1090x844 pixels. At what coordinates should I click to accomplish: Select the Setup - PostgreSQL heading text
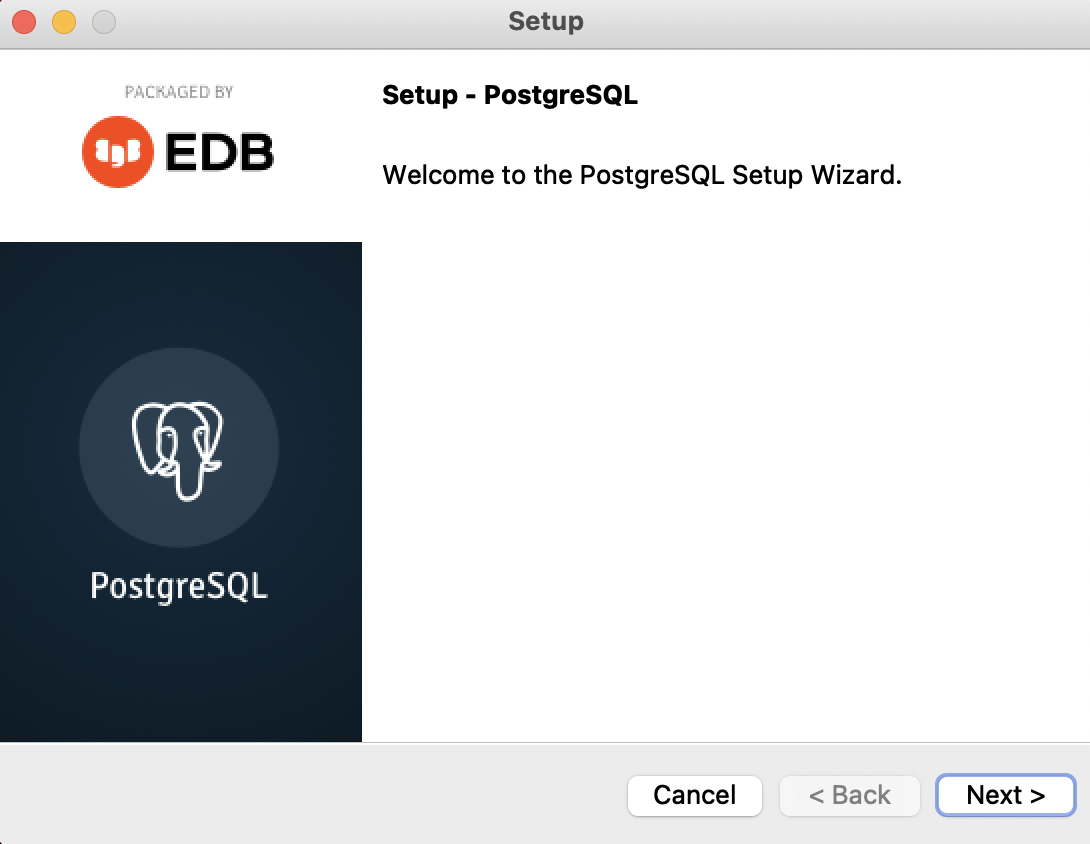(510, 95)
